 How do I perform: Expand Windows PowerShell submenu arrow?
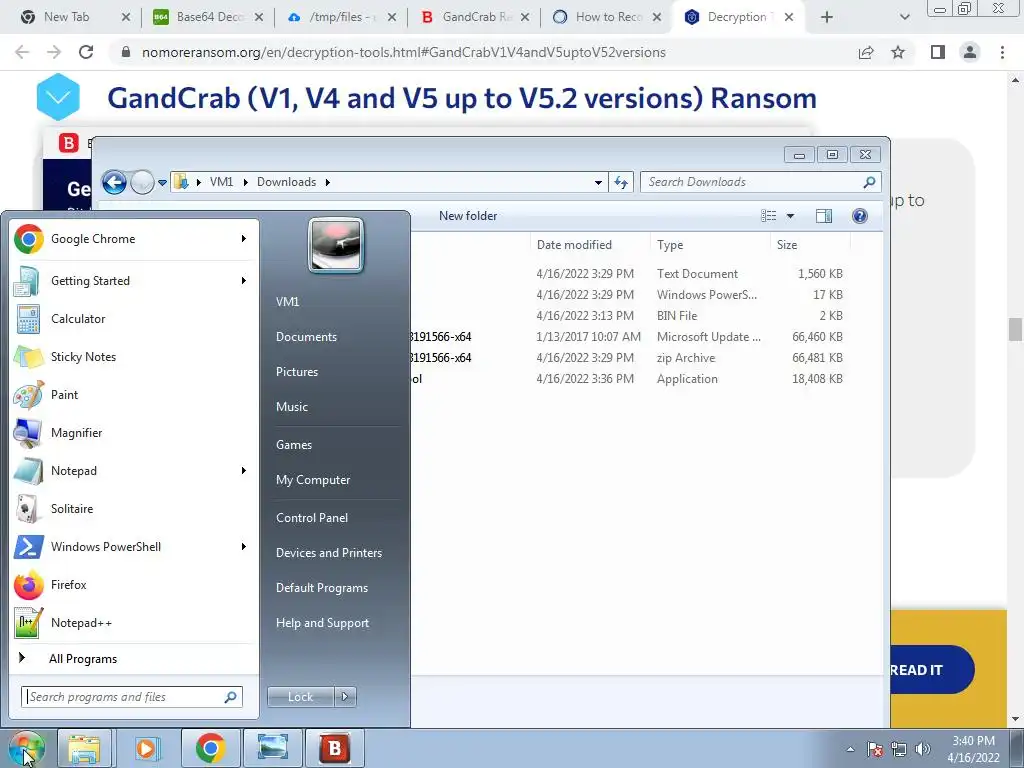(x=244, y=547)
